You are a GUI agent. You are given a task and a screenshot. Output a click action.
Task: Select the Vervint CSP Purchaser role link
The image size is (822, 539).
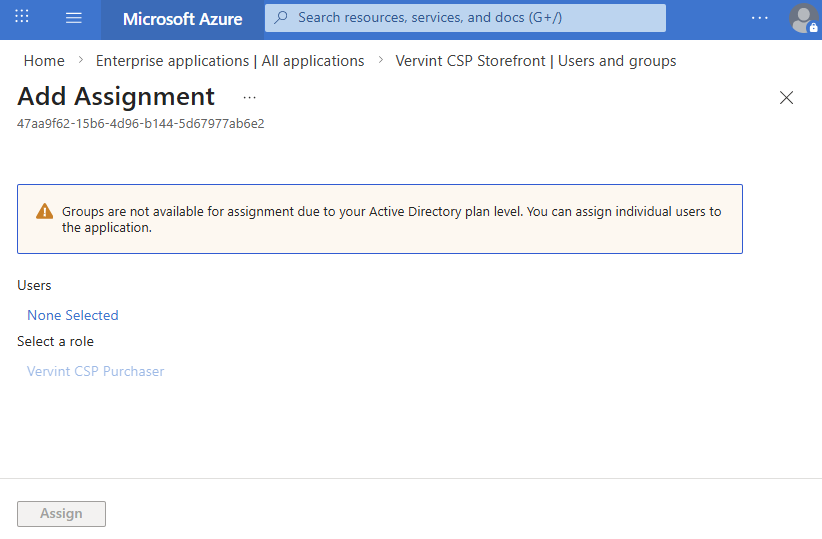point(95,371)
